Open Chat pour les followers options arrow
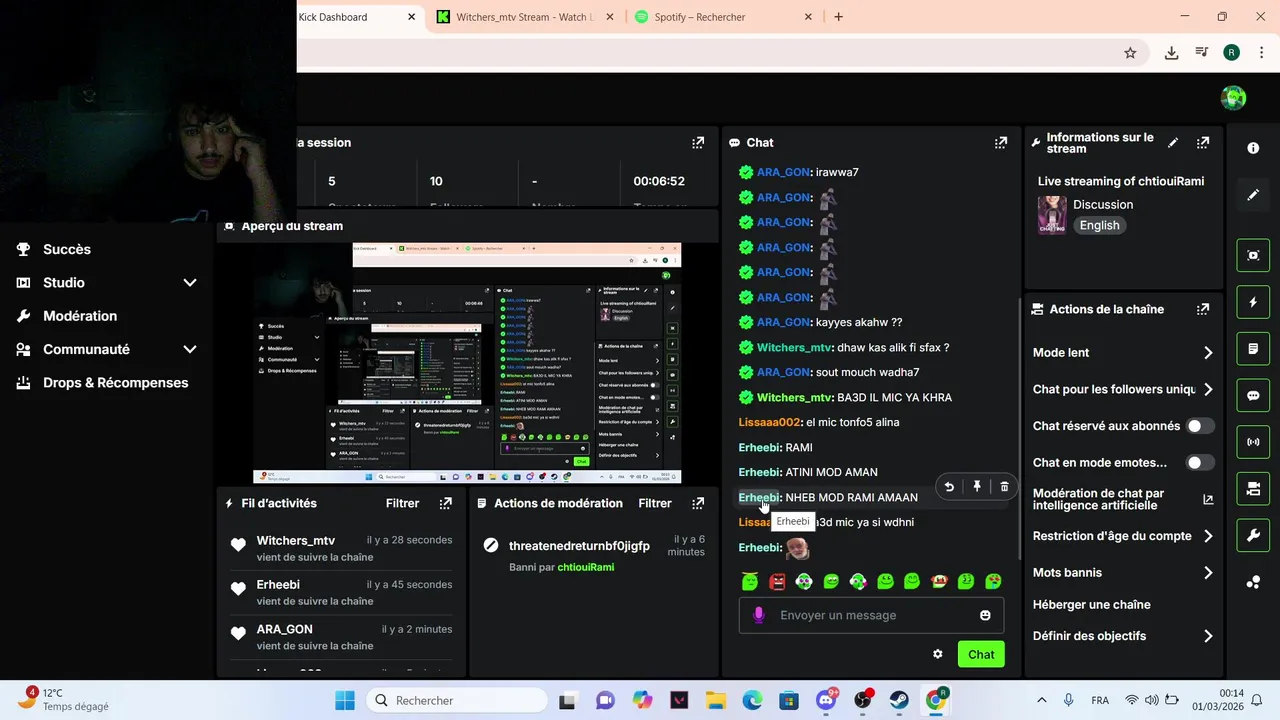 [x=1208, y=389]
